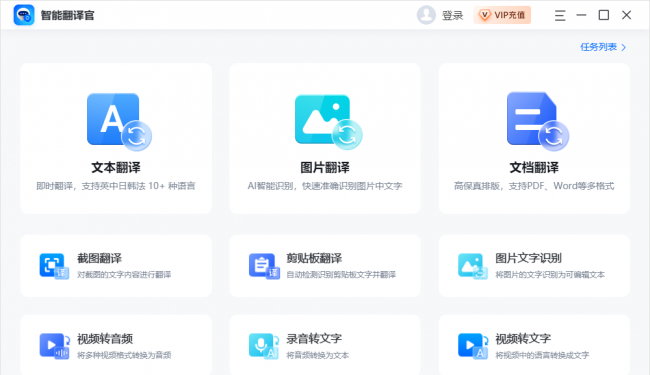Open the 文档翻译 title
The width and height of the screenshot is (650, 375).
534,167
